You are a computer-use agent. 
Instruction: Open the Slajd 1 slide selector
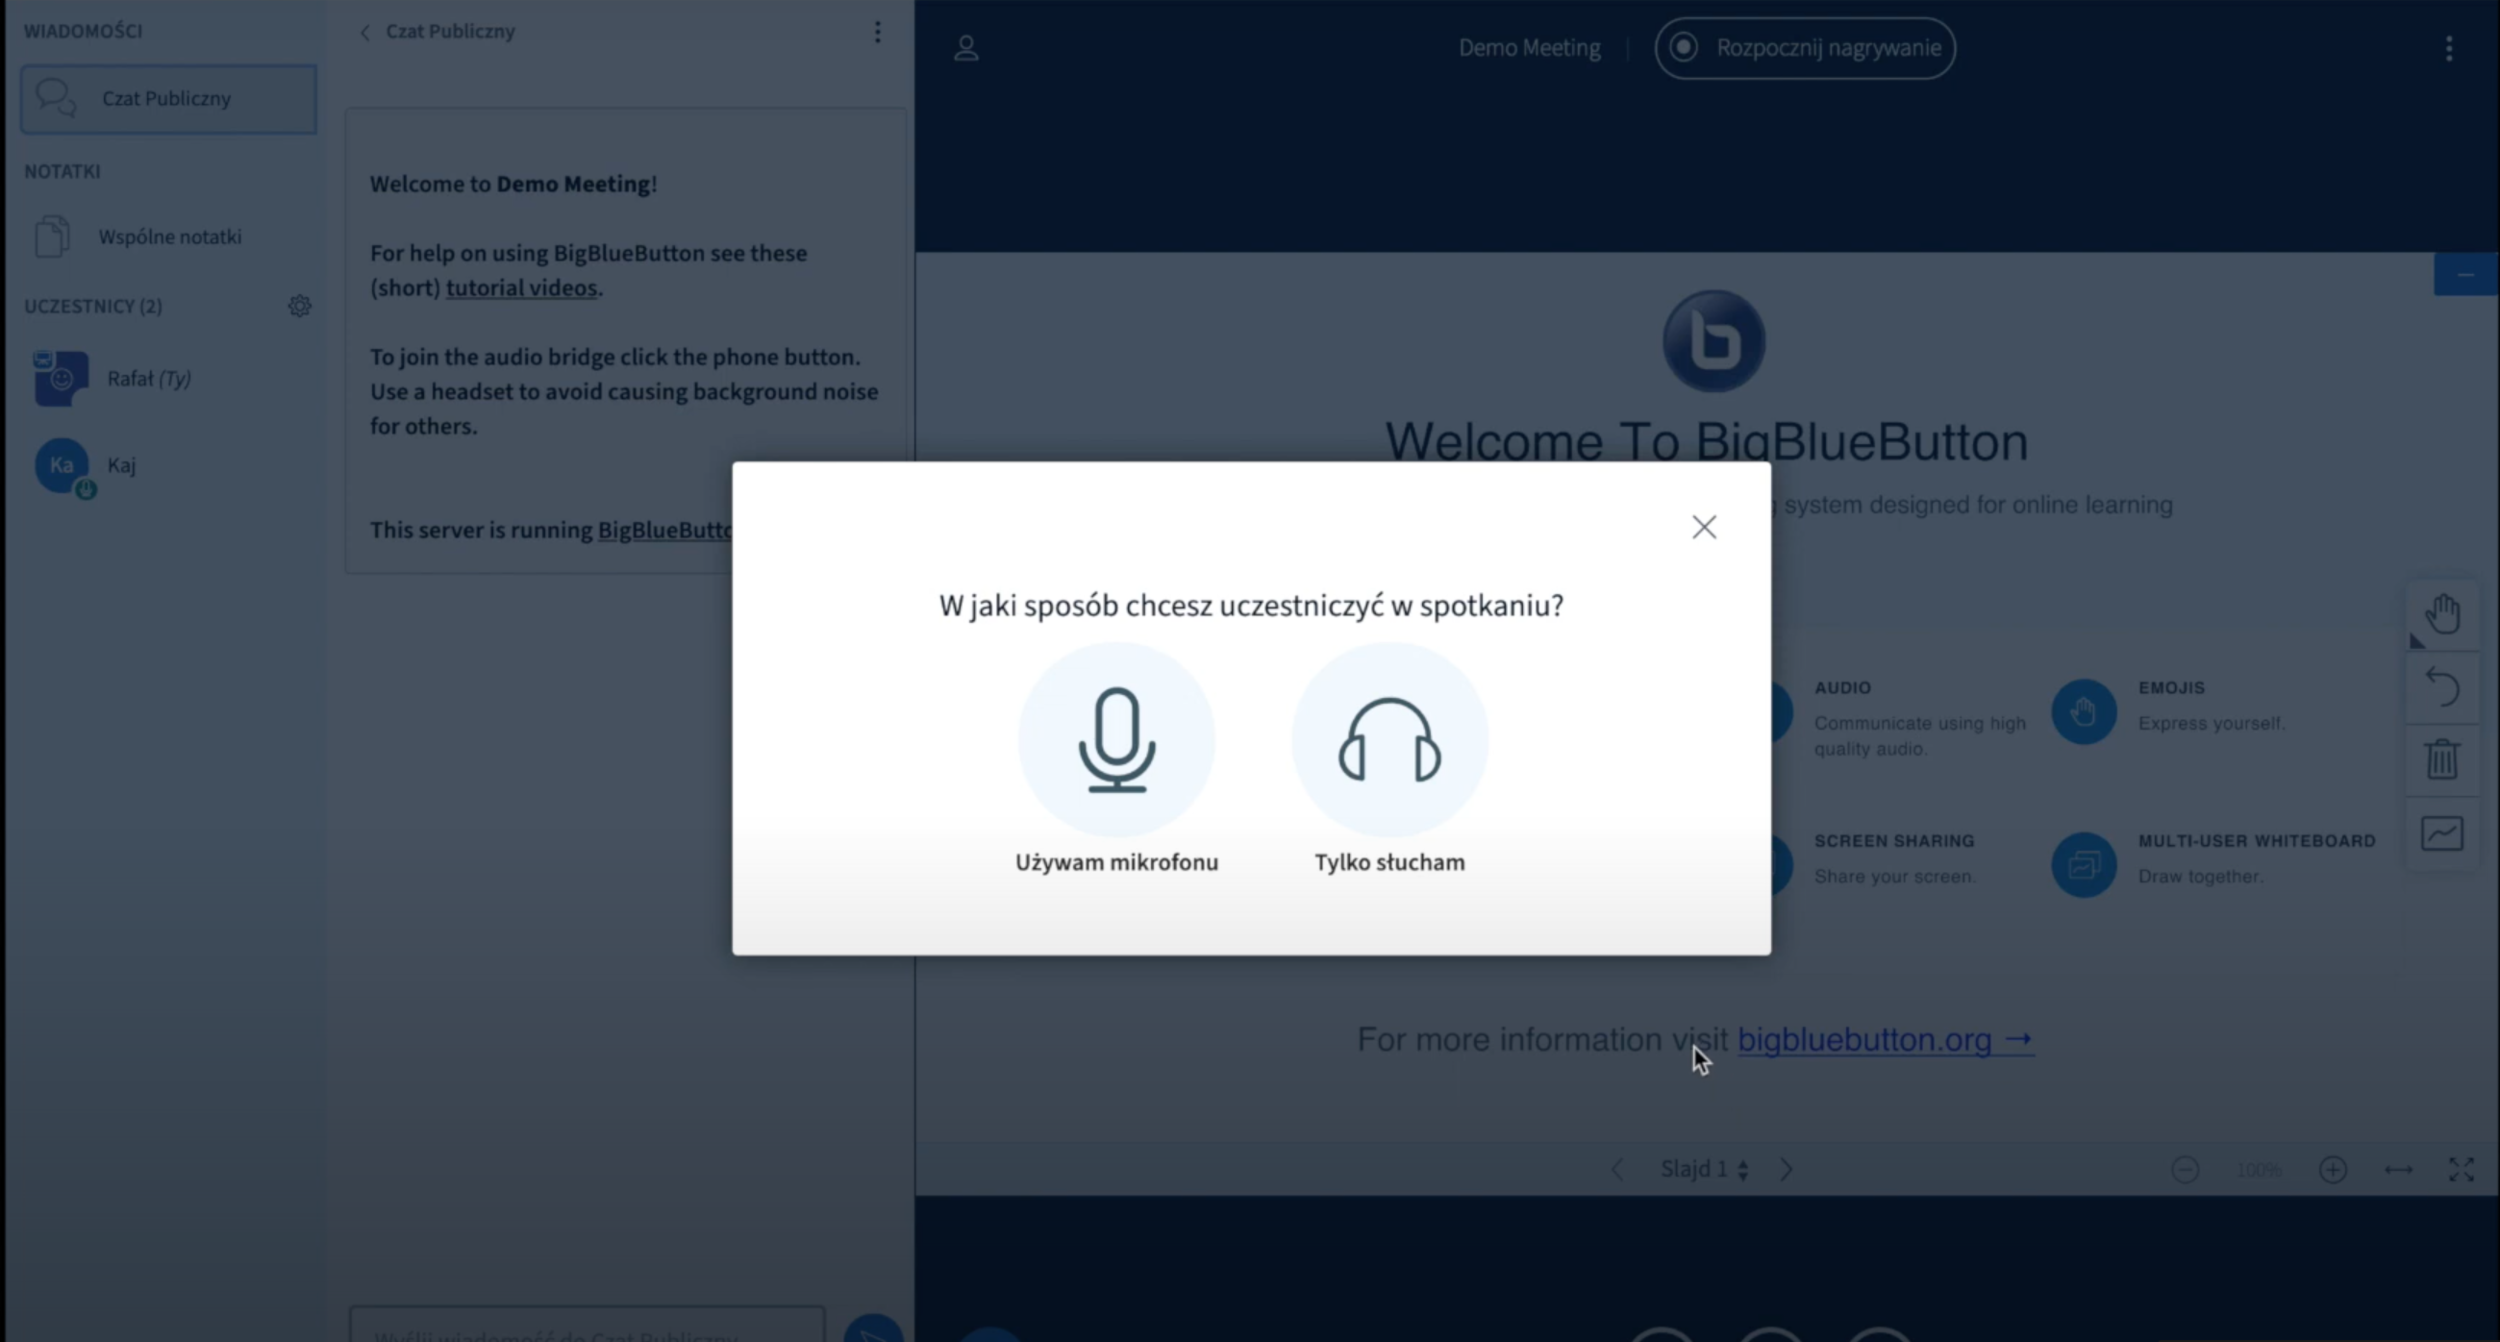point(1704,1169)
